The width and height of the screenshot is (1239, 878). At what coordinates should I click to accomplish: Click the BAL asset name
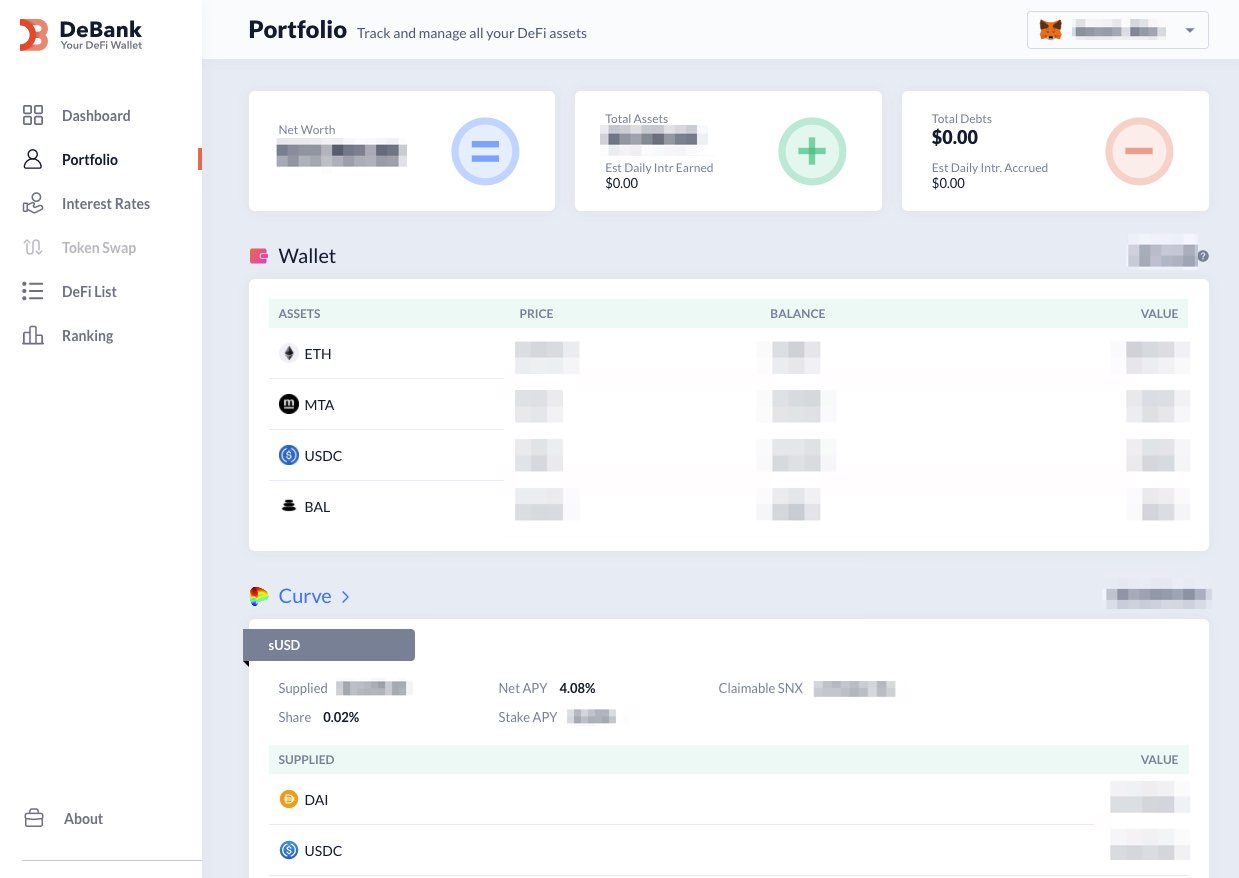pyautogui.click(x=317, y=507)
